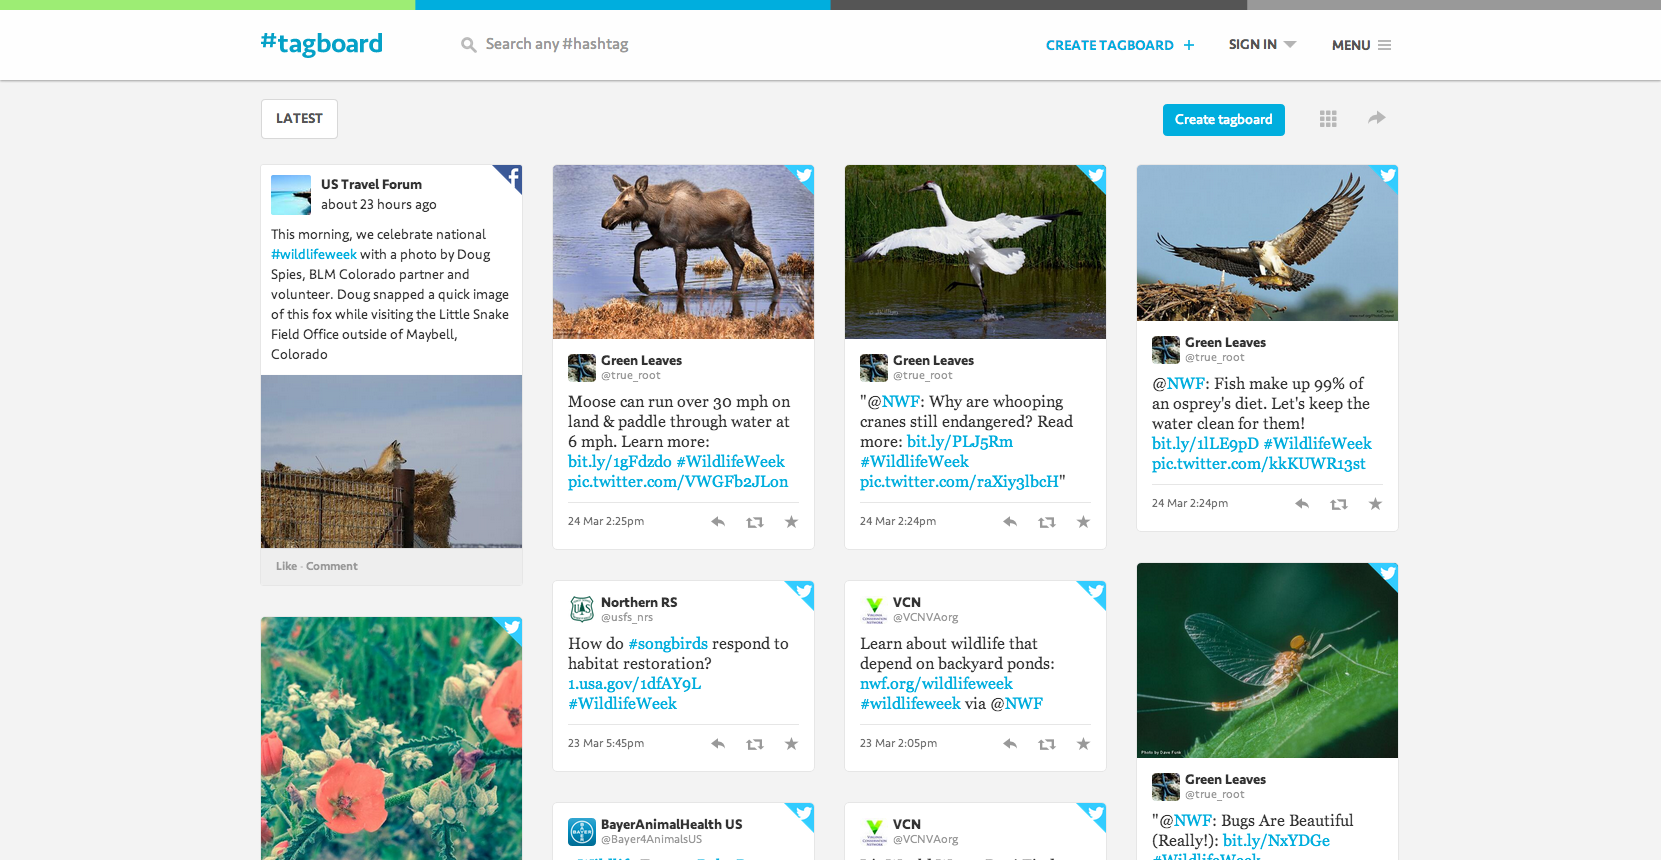Select the Latest tab
Viewport: 1661px width, 860px height.
pos(299,119)
